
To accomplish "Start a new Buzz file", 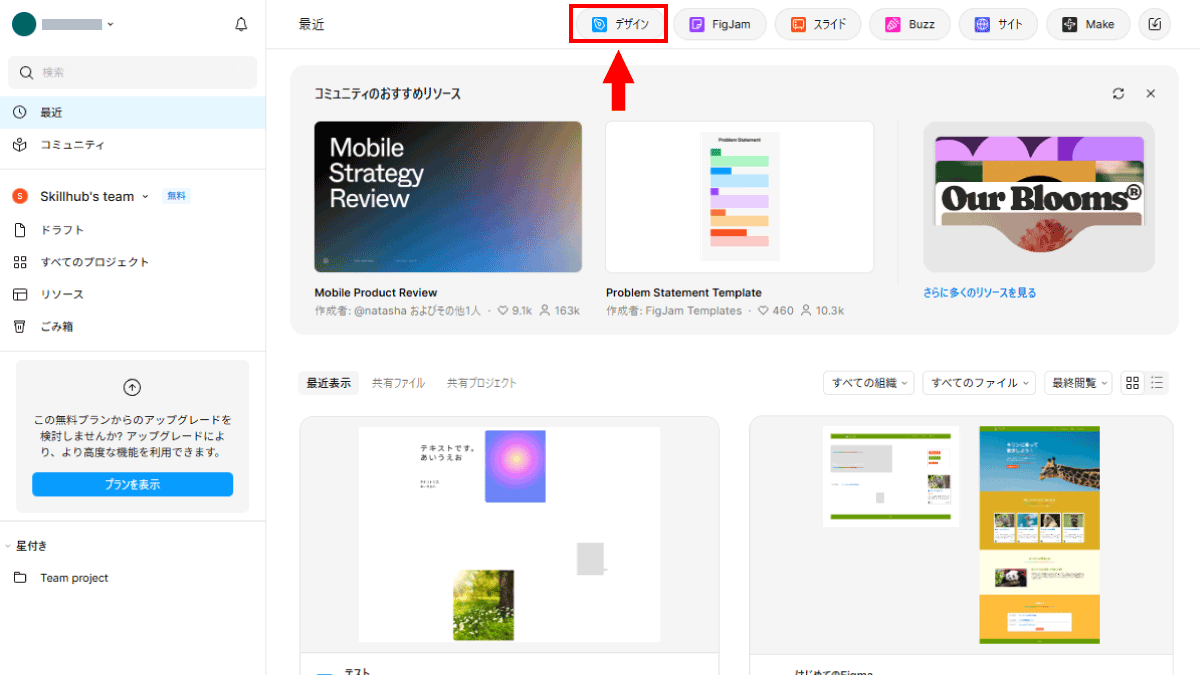I will 909,25.
